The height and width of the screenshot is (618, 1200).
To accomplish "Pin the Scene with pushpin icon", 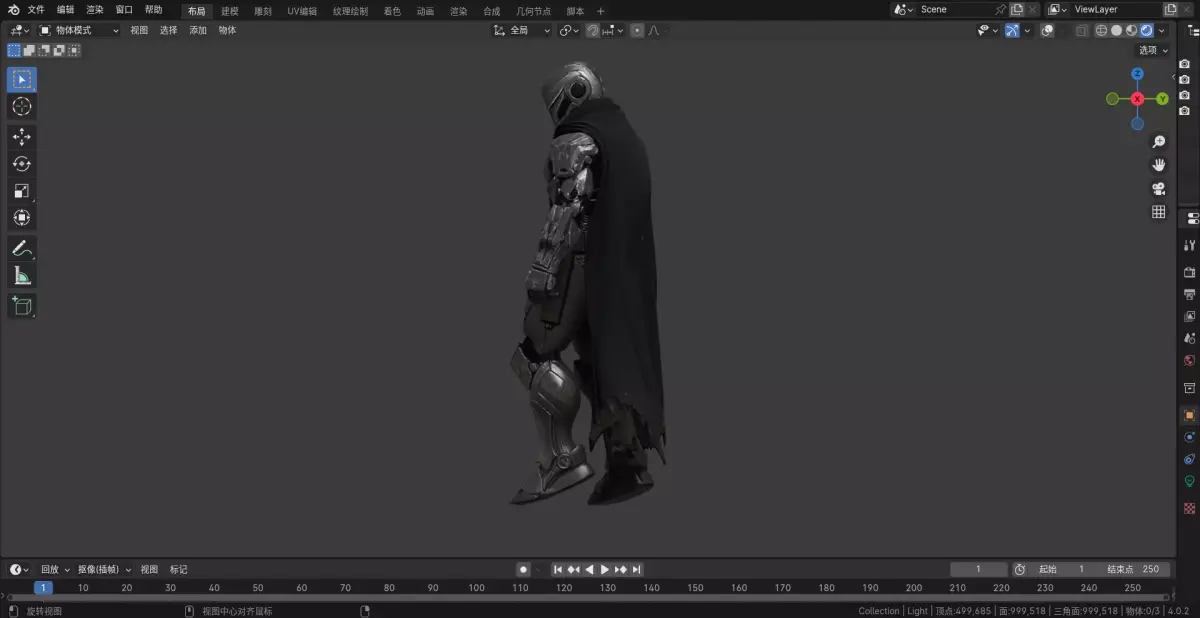I will 1000,9.
